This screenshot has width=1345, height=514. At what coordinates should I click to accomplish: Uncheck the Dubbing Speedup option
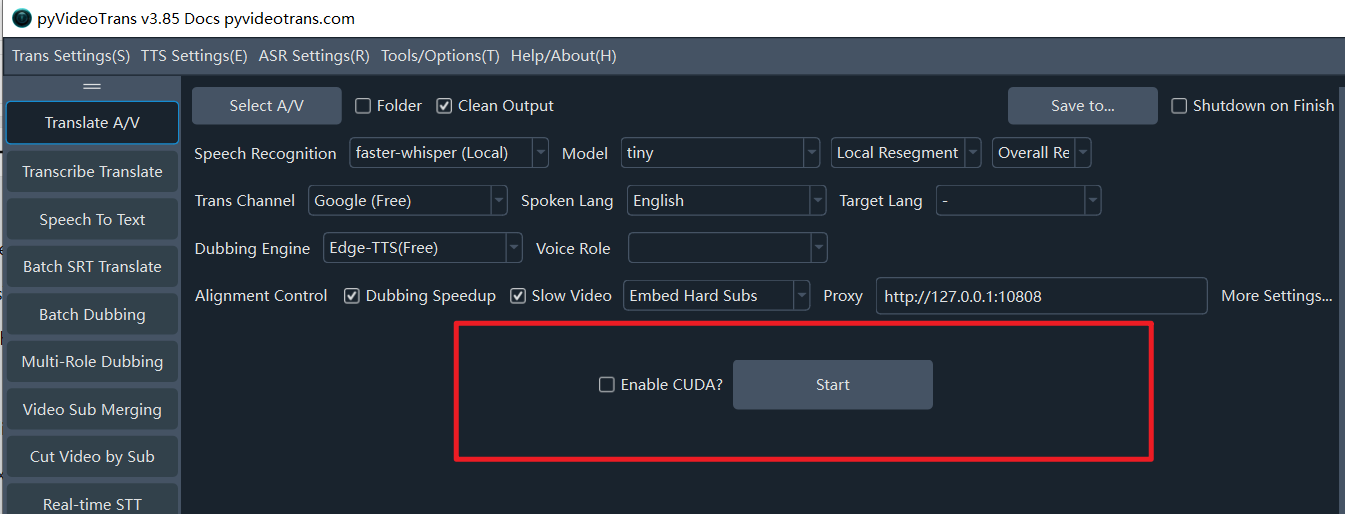(352, 296)
